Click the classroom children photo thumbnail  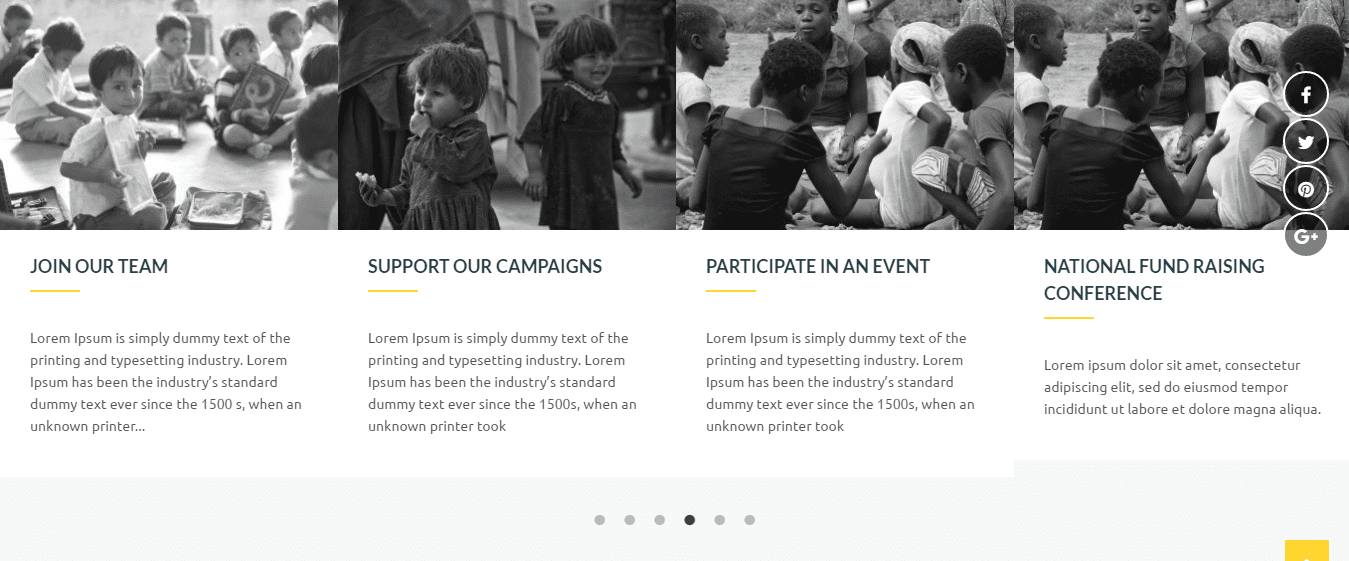tap(169, 115)
